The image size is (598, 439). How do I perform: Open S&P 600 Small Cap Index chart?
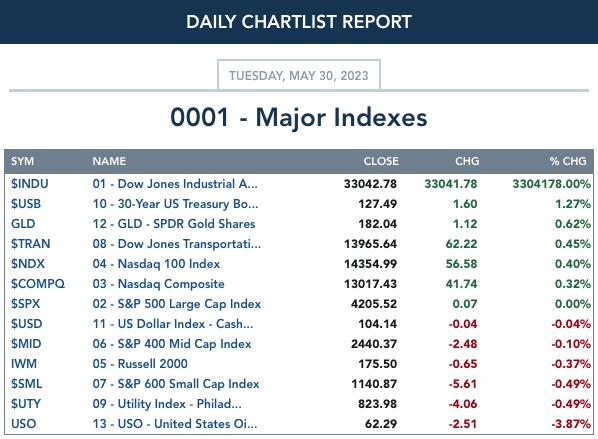[176, 384]
